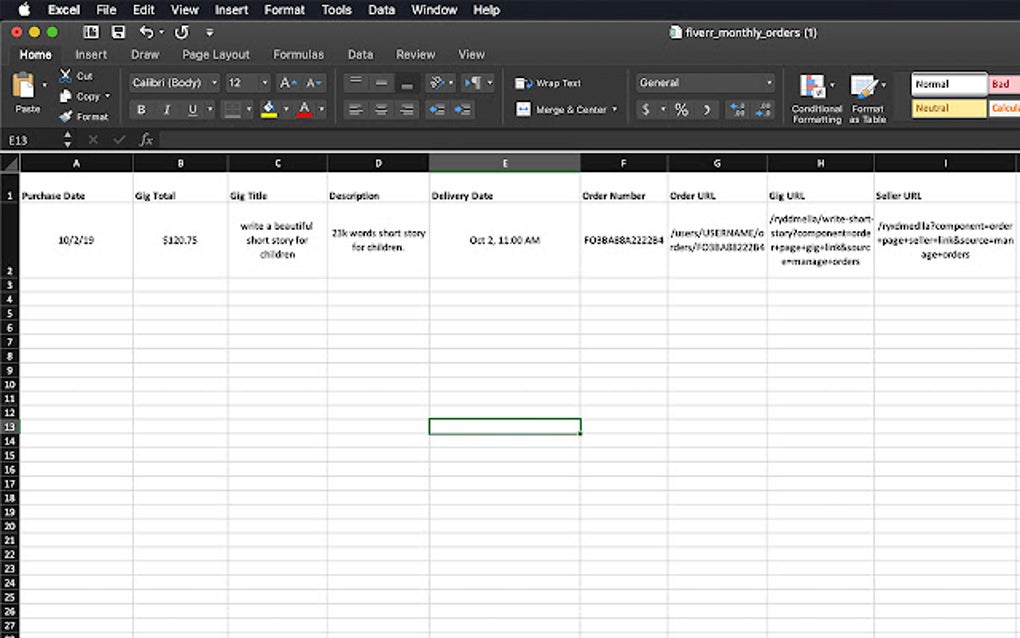Switch to the Page Layout tab
This screenshot has height=638, width=1020.
pos(215,55)
